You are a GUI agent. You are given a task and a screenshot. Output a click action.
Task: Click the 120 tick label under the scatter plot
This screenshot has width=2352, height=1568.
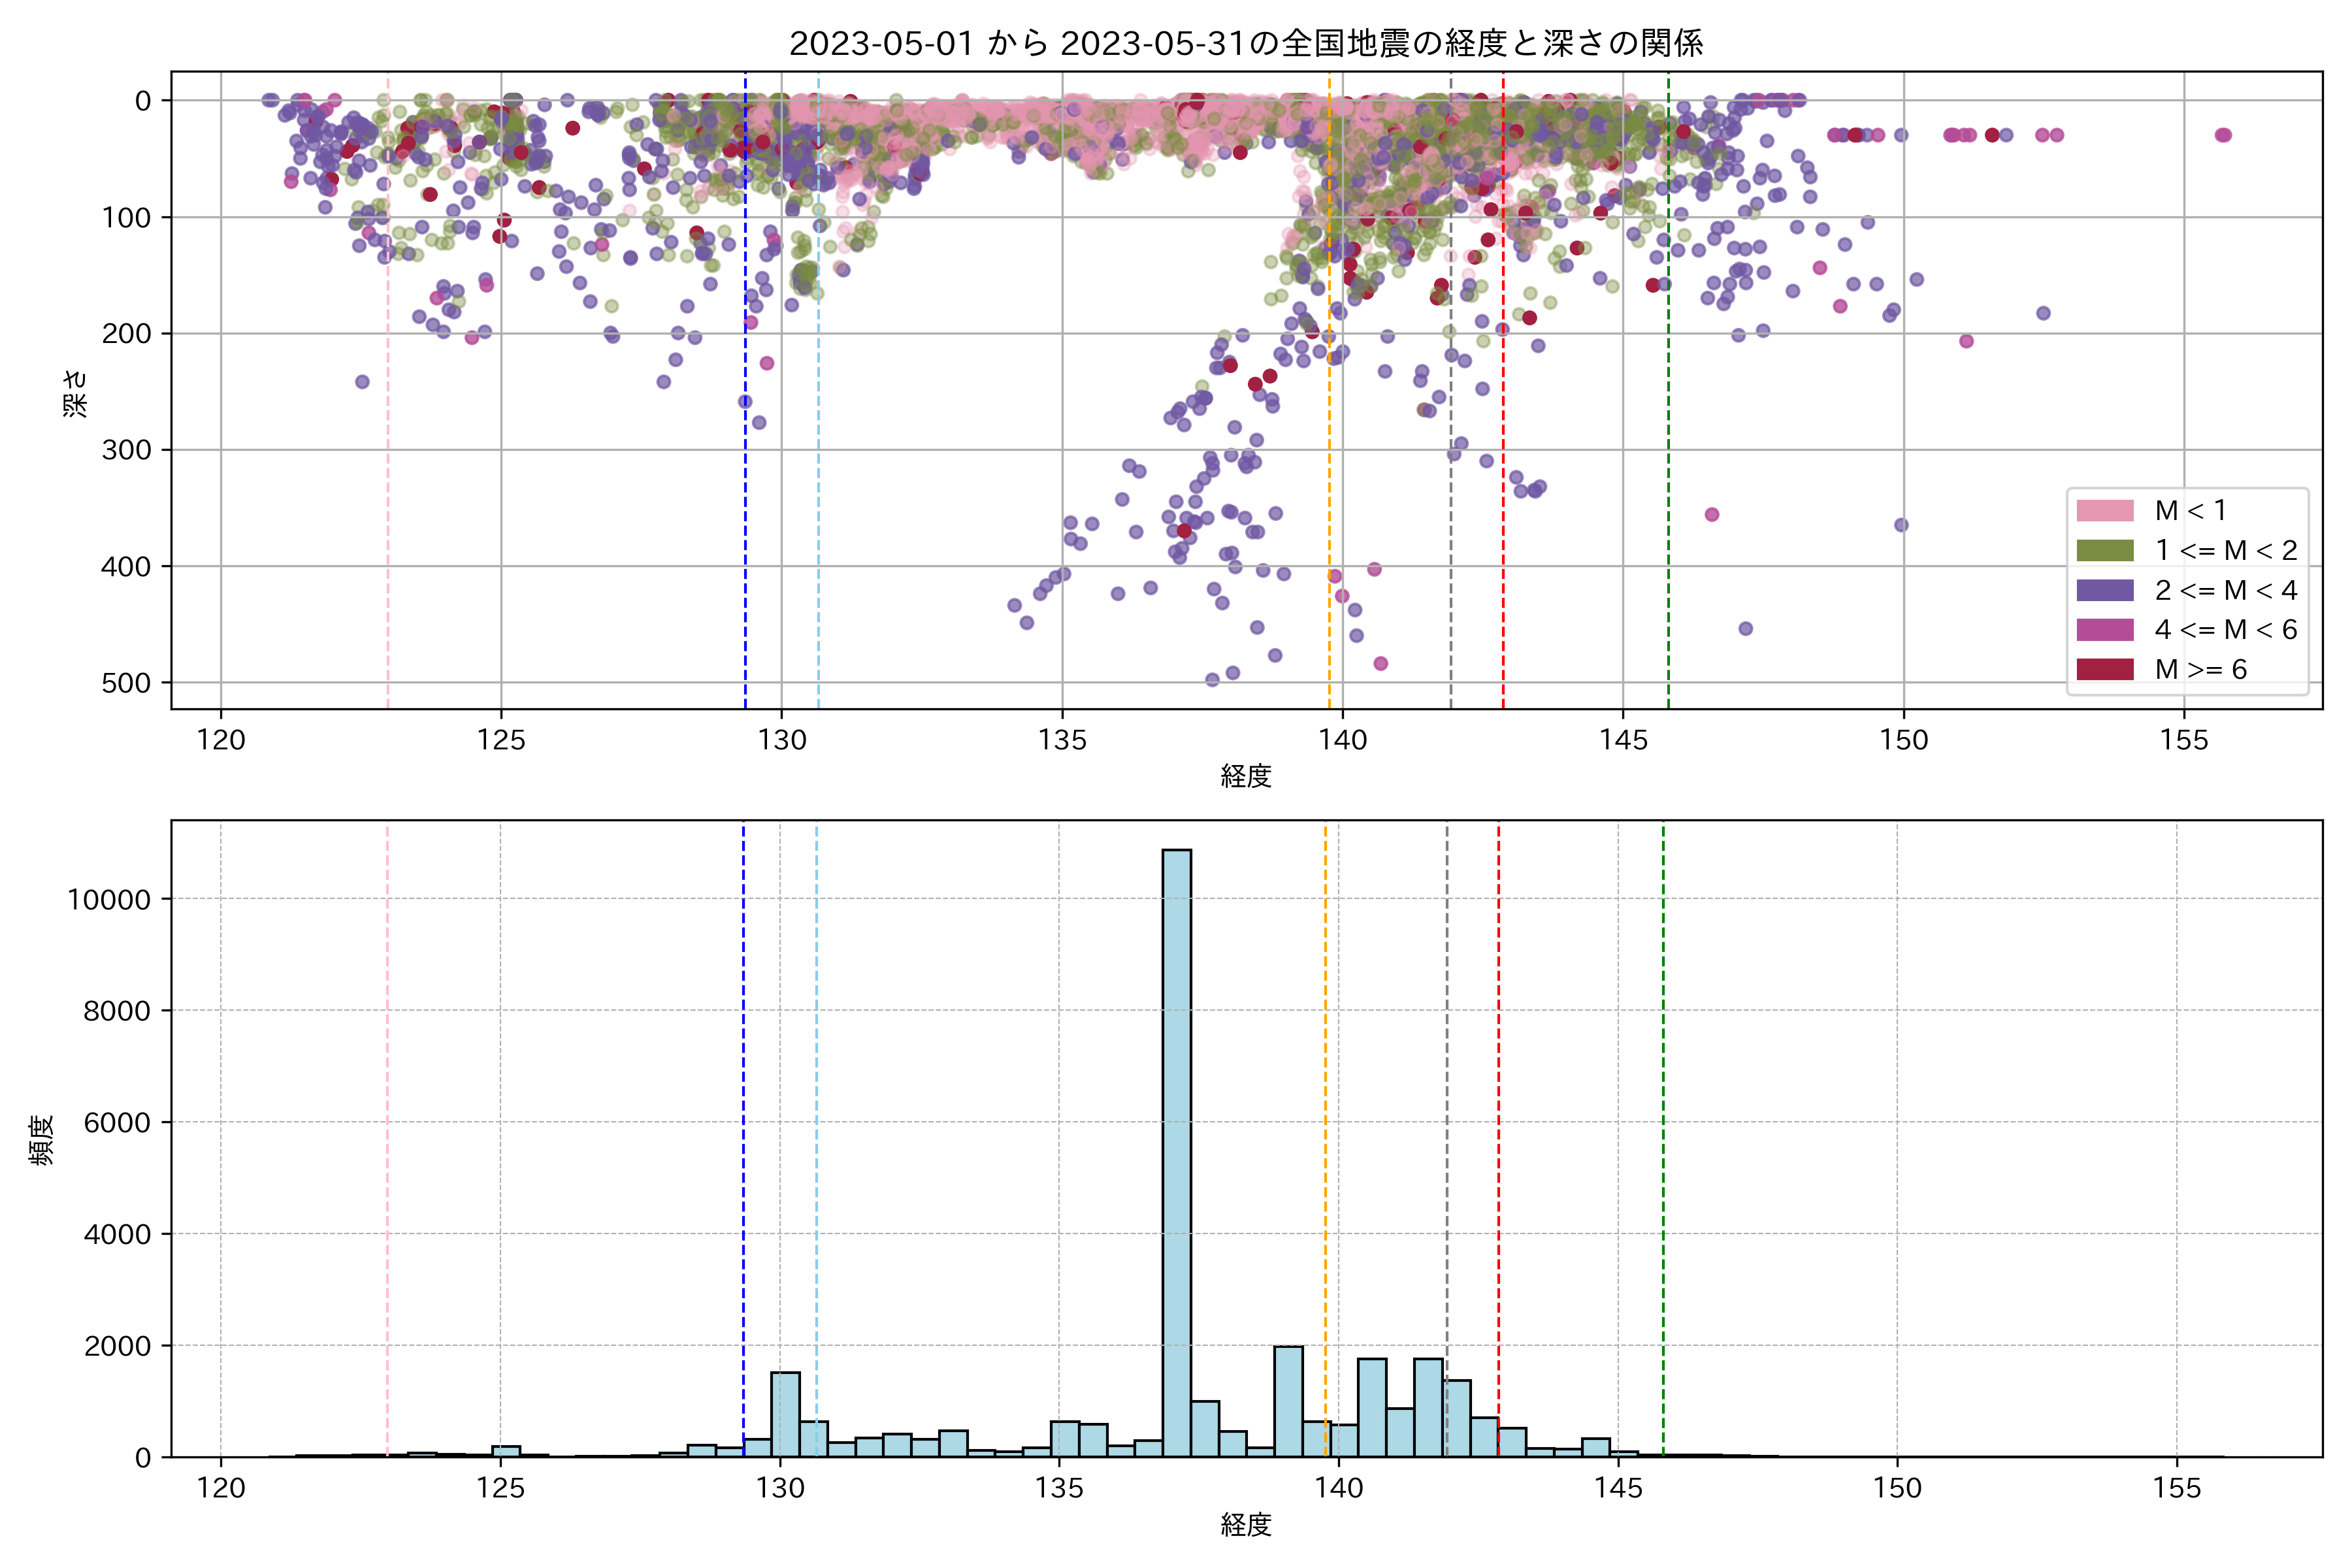tap(221, 740)
